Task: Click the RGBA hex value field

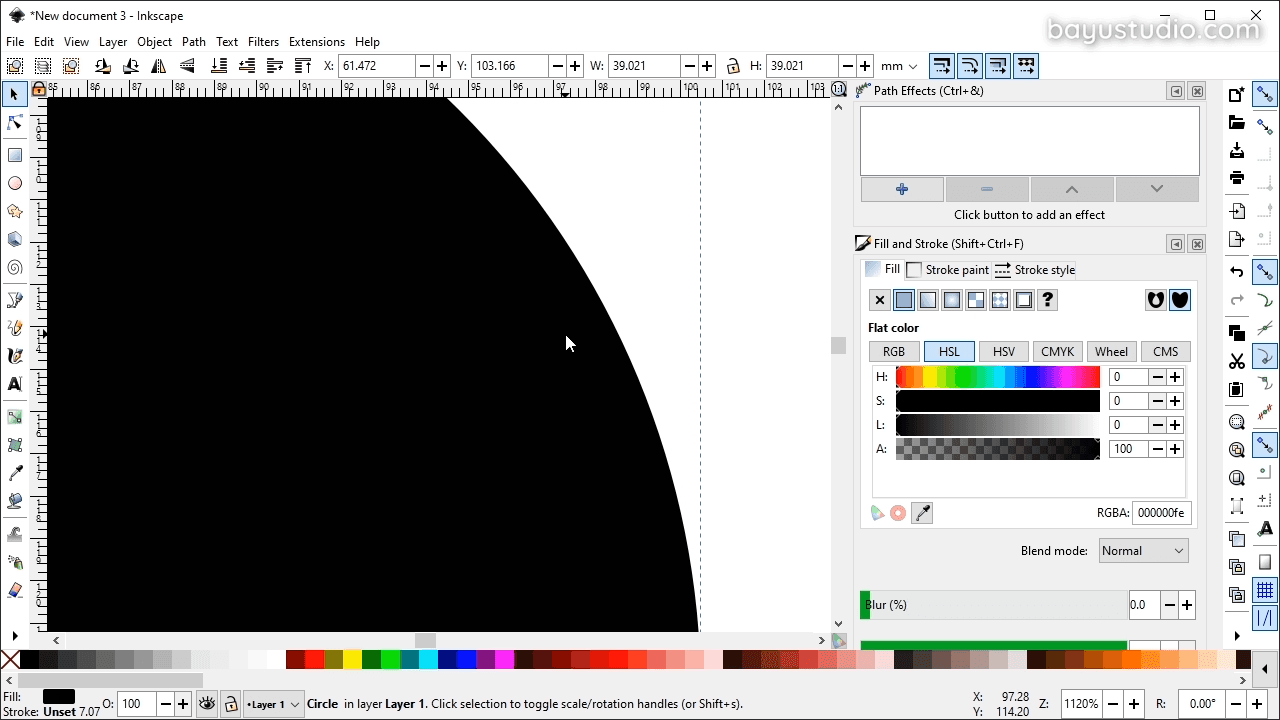Action: tap(1160, 513)
